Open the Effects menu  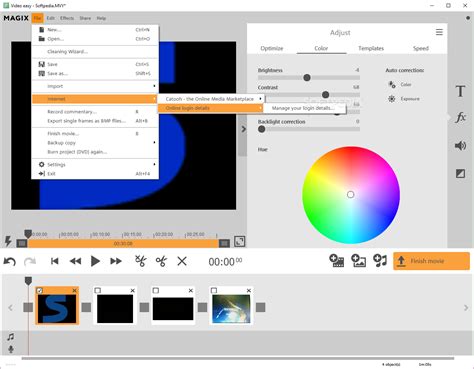tap(67, 18)
